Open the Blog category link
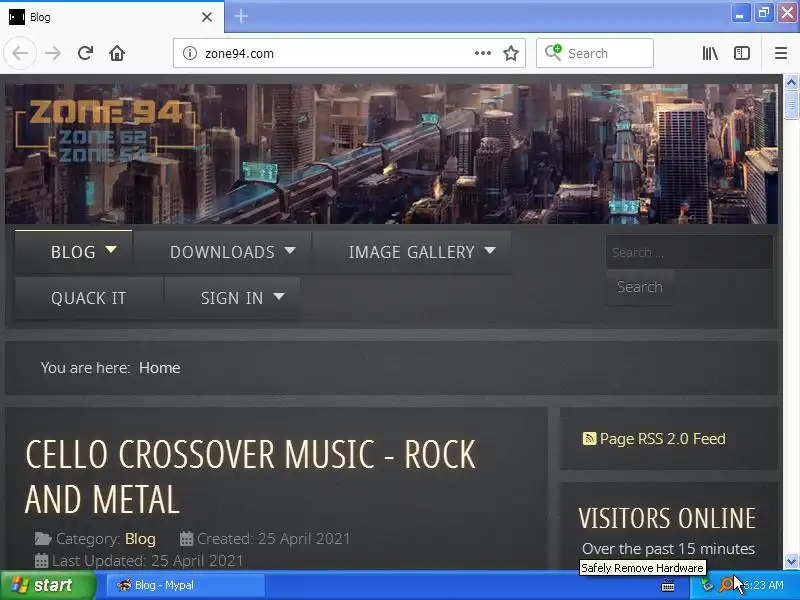This screenshot has height=600, width=800. 140,539
